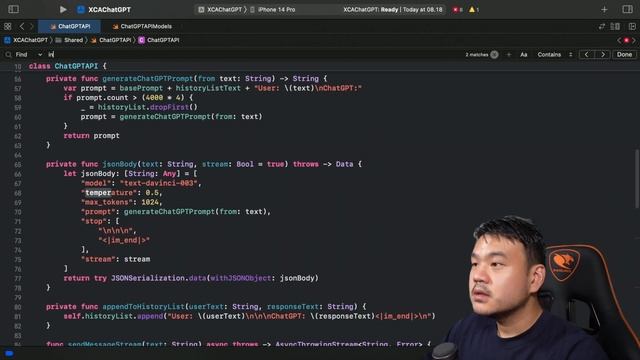Jump to next issue arrow in jump bar
This screenshot has width=640, height=360.
(634, 40)
